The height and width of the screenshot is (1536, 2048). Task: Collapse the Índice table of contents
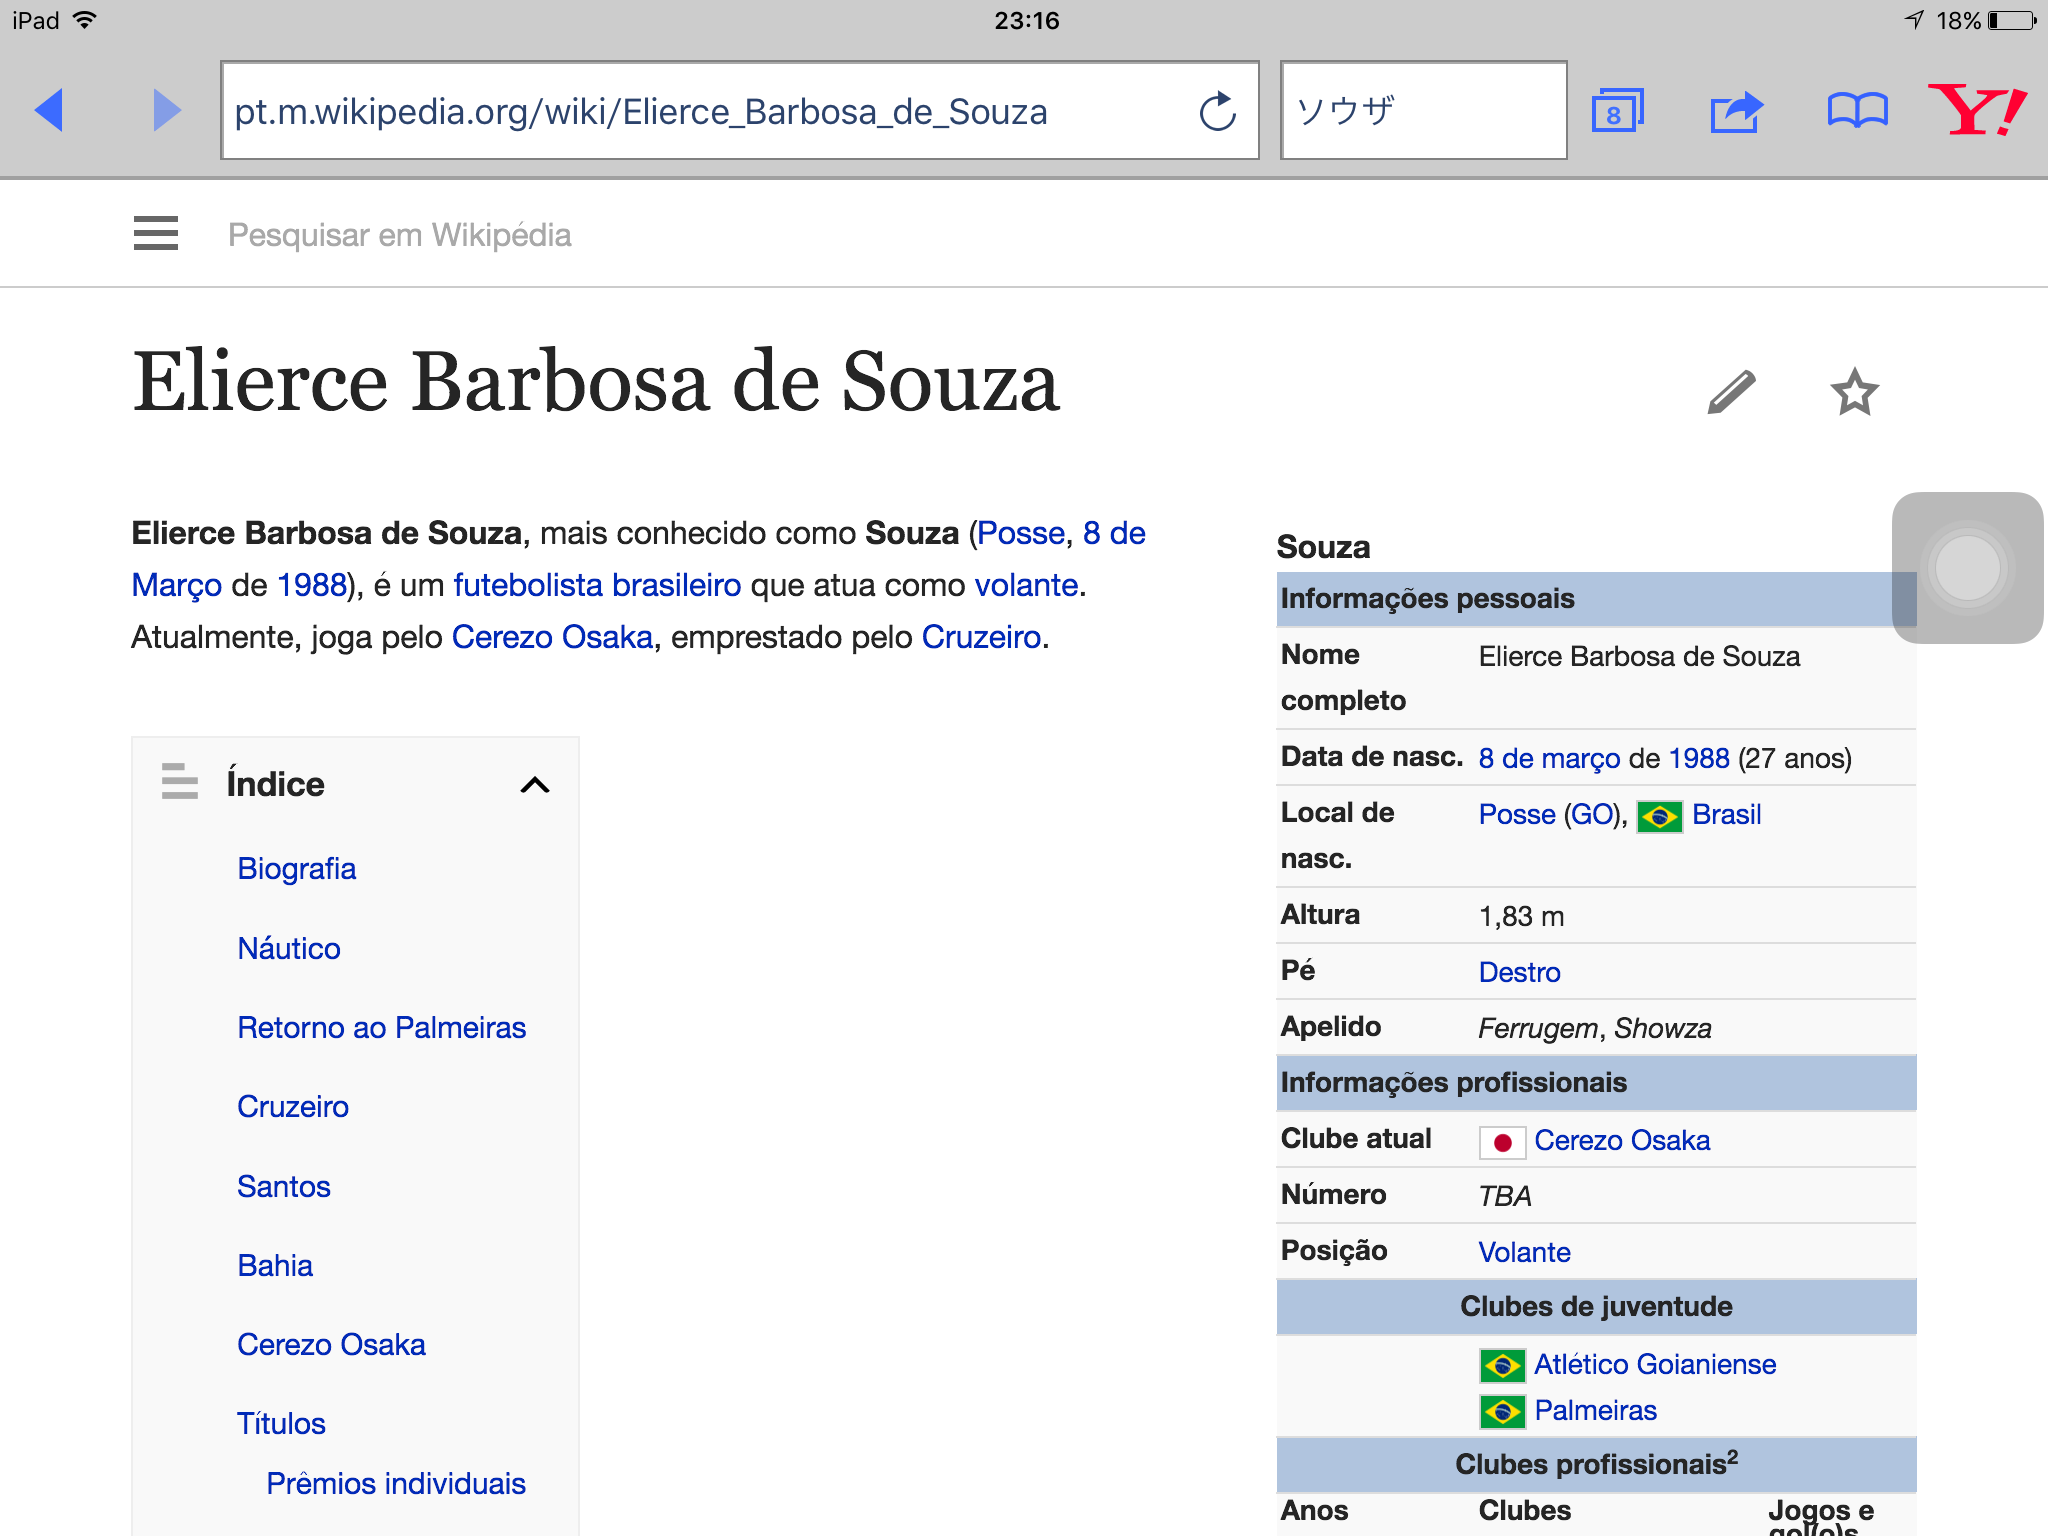coord(535,785)
